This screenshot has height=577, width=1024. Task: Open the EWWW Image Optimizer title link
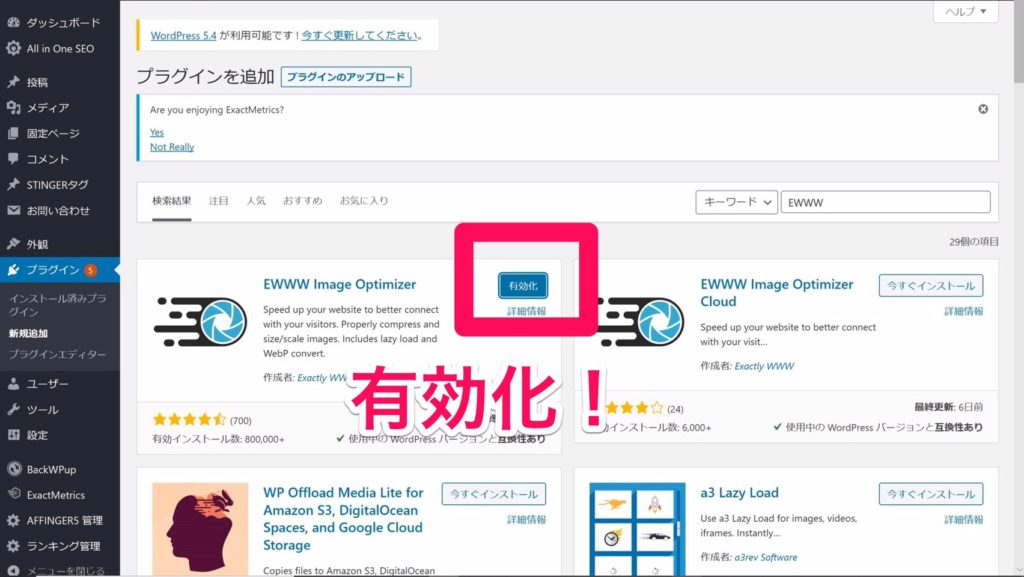[340, 284]
